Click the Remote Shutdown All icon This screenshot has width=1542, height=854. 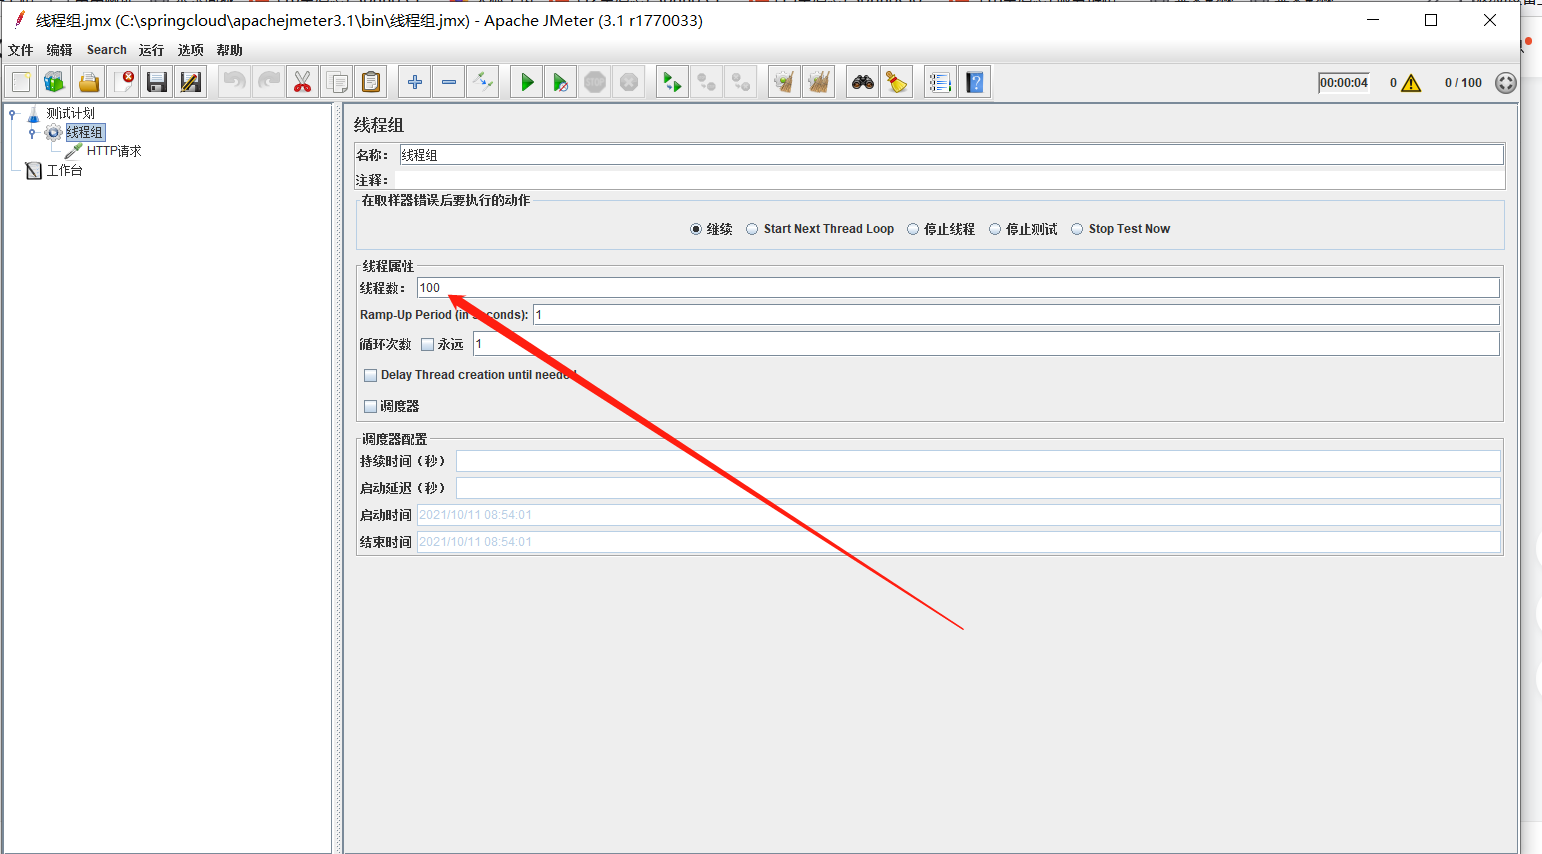point(741,82)
